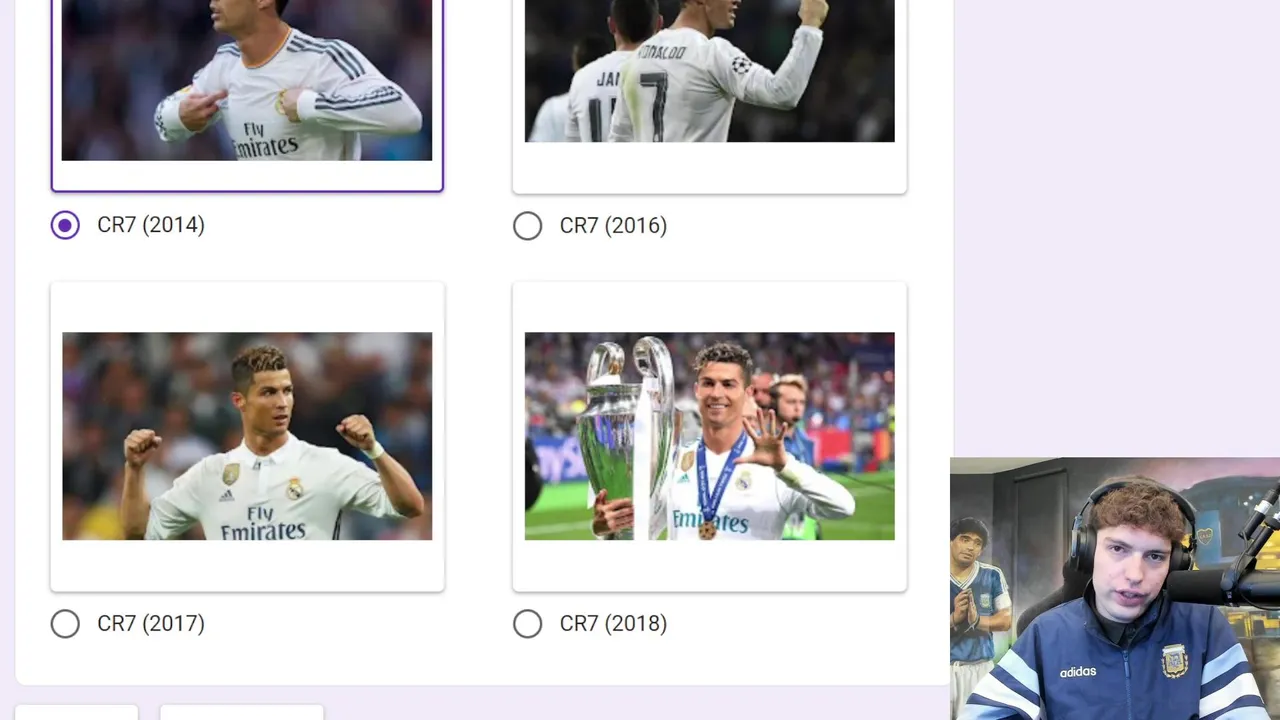1280x720 pixels.
Task: Click the 2014 photo pointing at chest
Action: [x=247, y=80]
